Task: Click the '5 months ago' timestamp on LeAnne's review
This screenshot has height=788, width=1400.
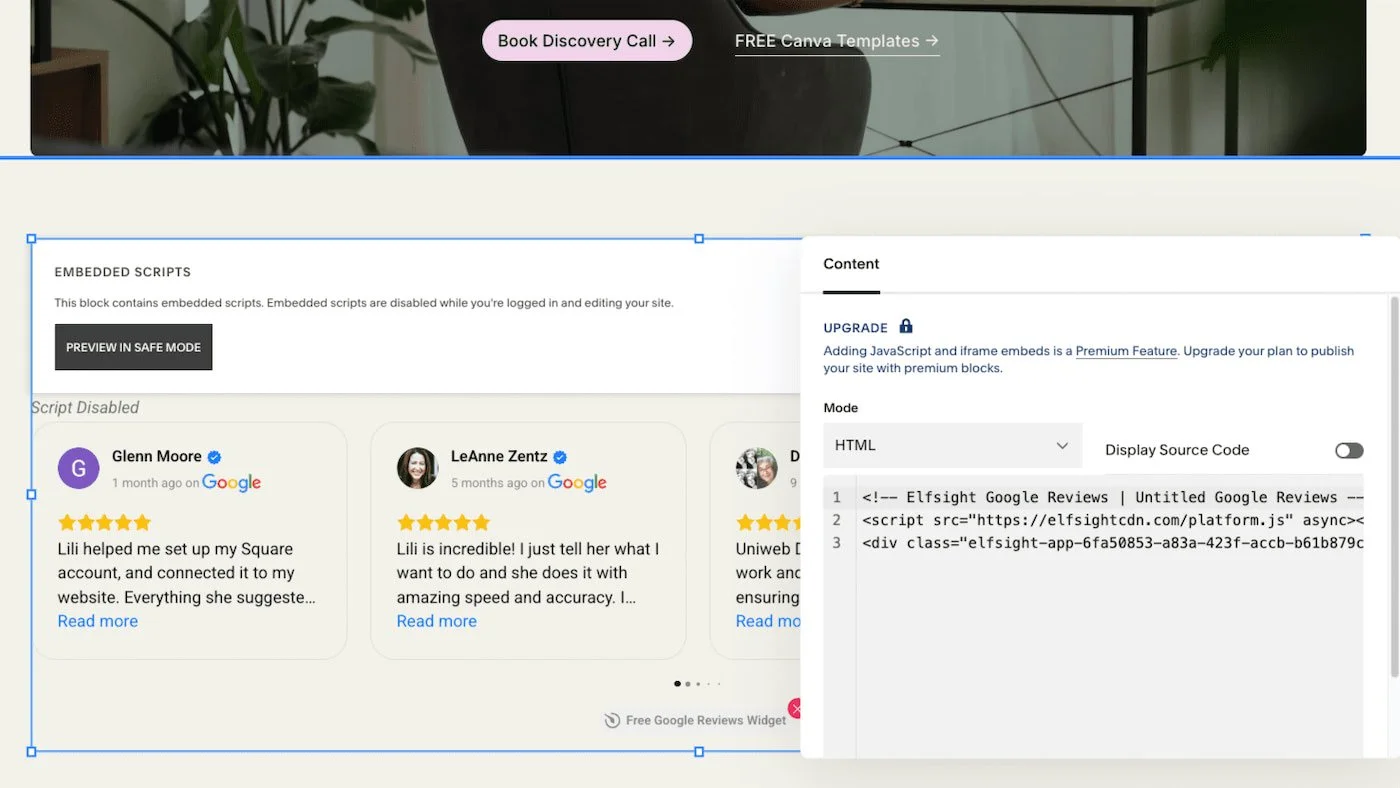Action: [x=489, y=483]
